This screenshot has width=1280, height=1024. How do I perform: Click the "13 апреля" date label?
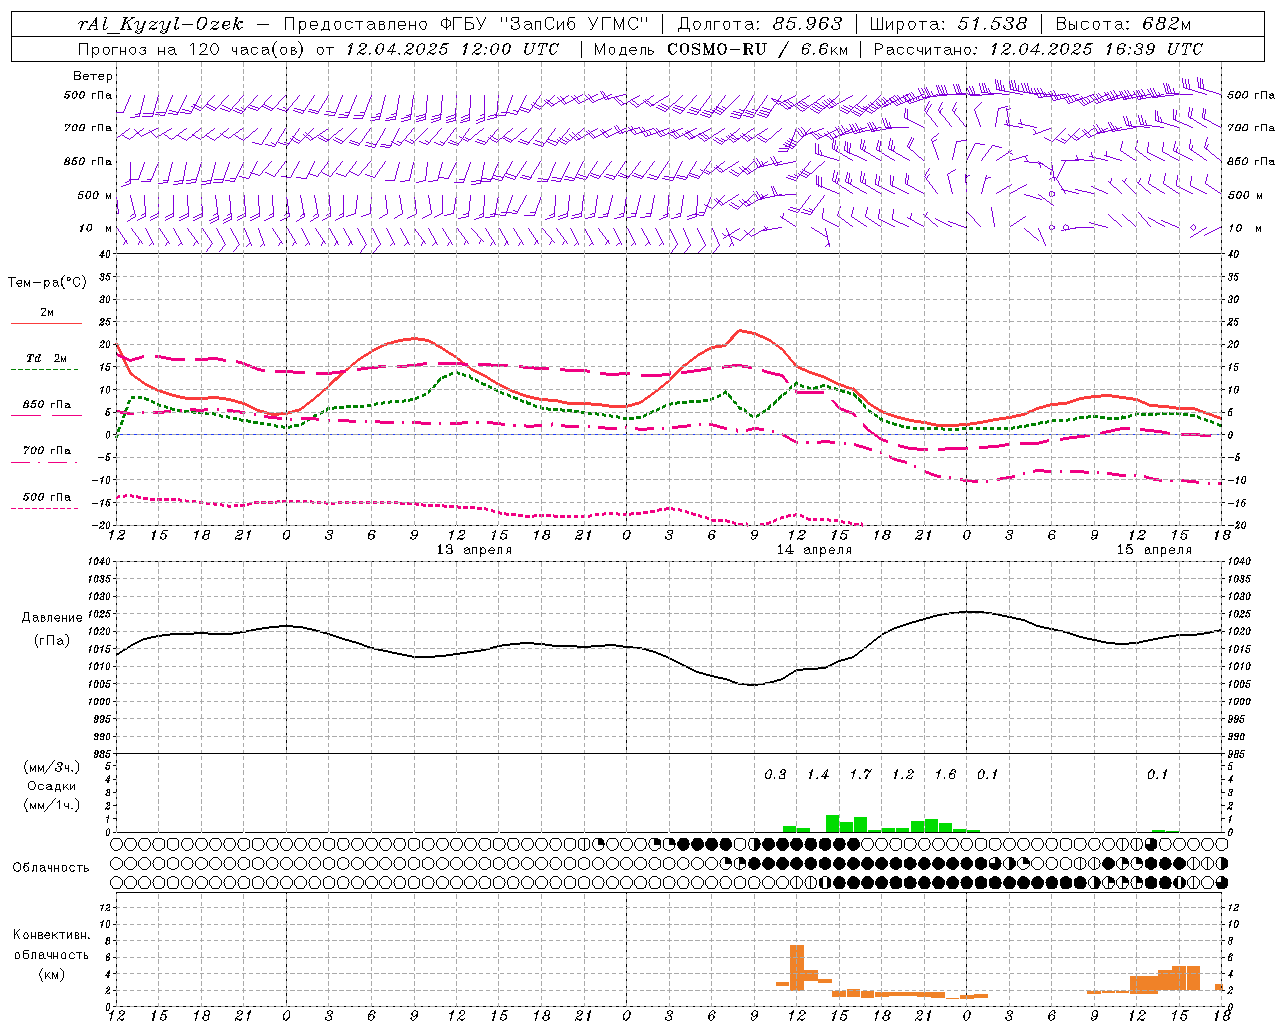click(474, 550)
